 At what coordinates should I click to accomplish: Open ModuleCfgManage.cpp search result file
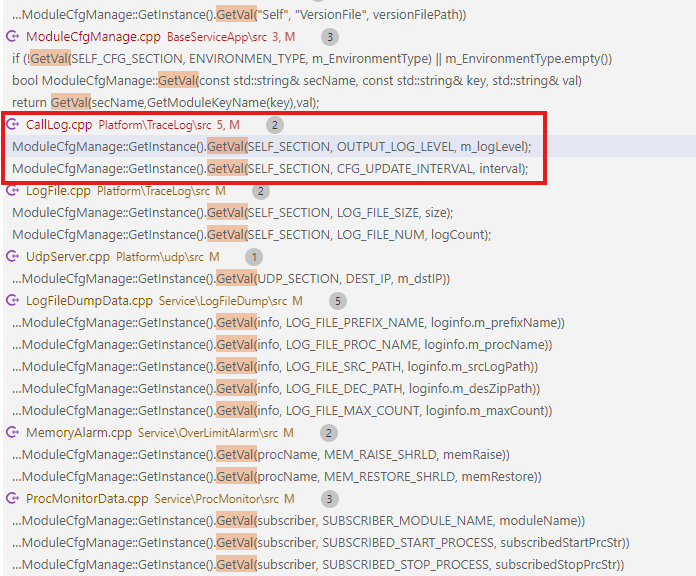point(93,36)
